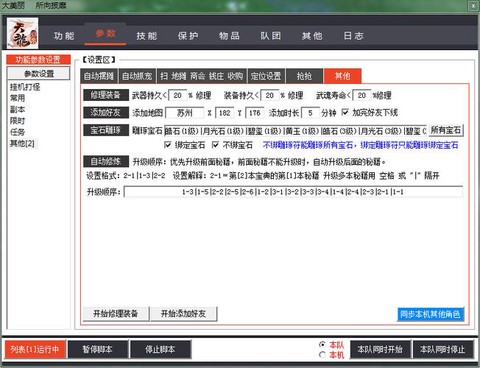Click the 所有宝石 button
This screenshot has height=368, width=480.
tap(446, 130)
